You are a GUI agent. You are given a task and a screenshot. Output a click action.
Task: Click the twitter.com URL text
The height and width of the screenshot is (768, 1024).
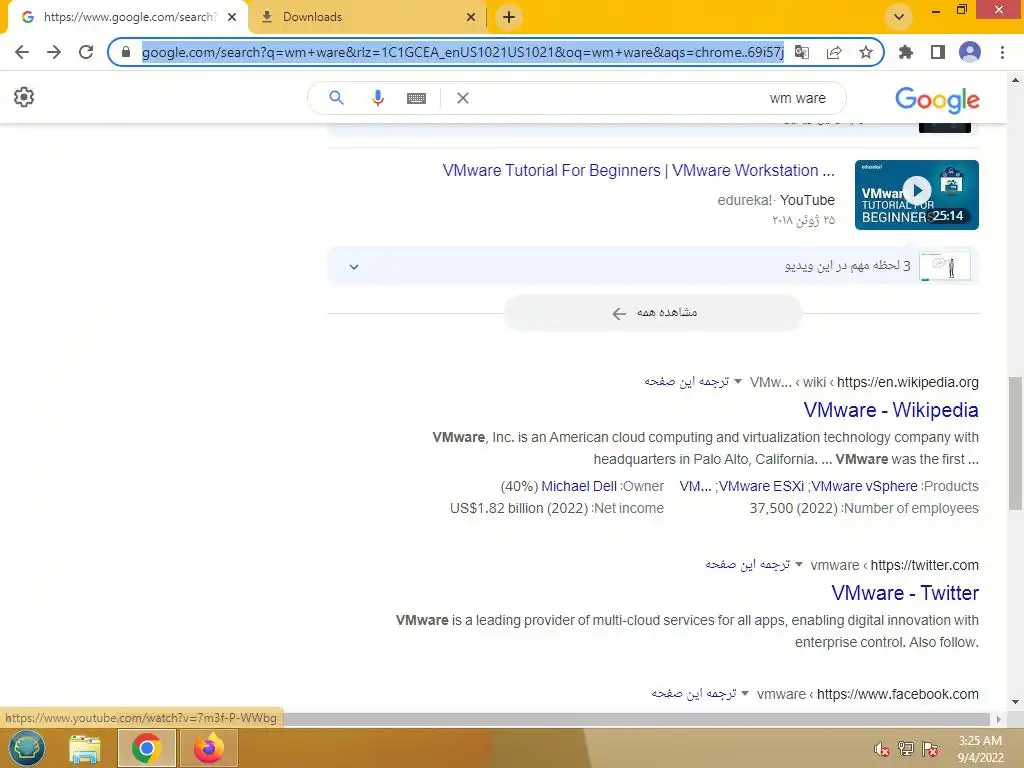(x=925, y=565)
